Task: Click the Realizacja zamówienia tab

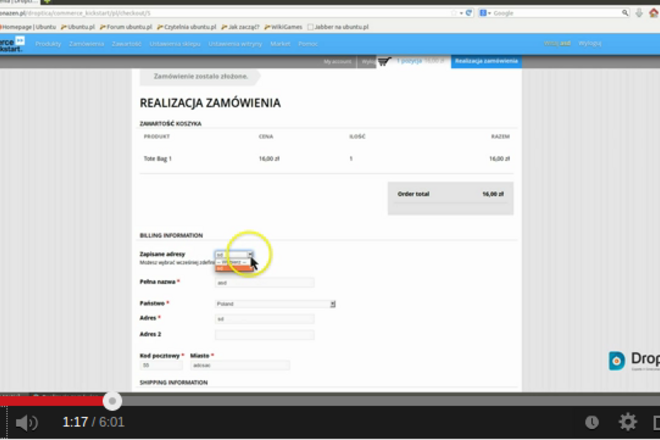Action: click(x=486, y=61)
